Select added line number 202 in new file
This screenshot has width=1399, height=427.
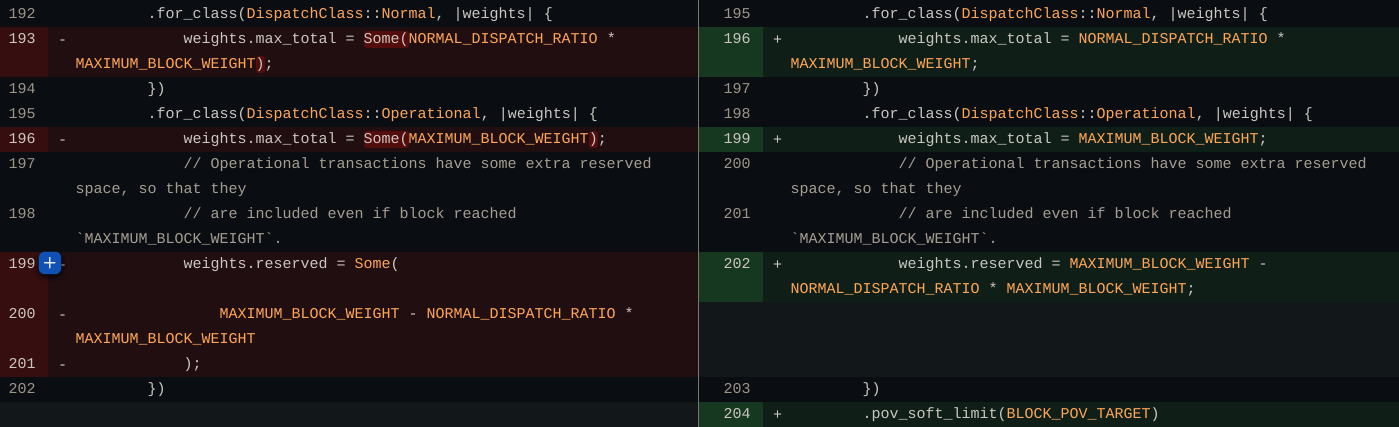[737, 264]
